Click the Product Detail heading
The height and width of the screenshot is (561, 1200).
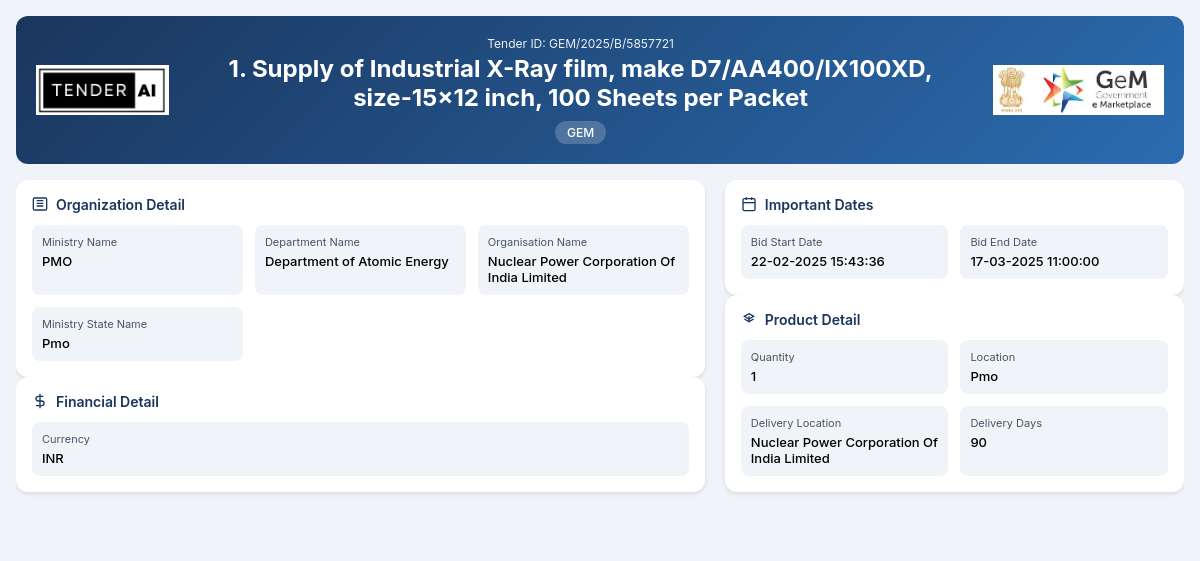pos(812,320)
